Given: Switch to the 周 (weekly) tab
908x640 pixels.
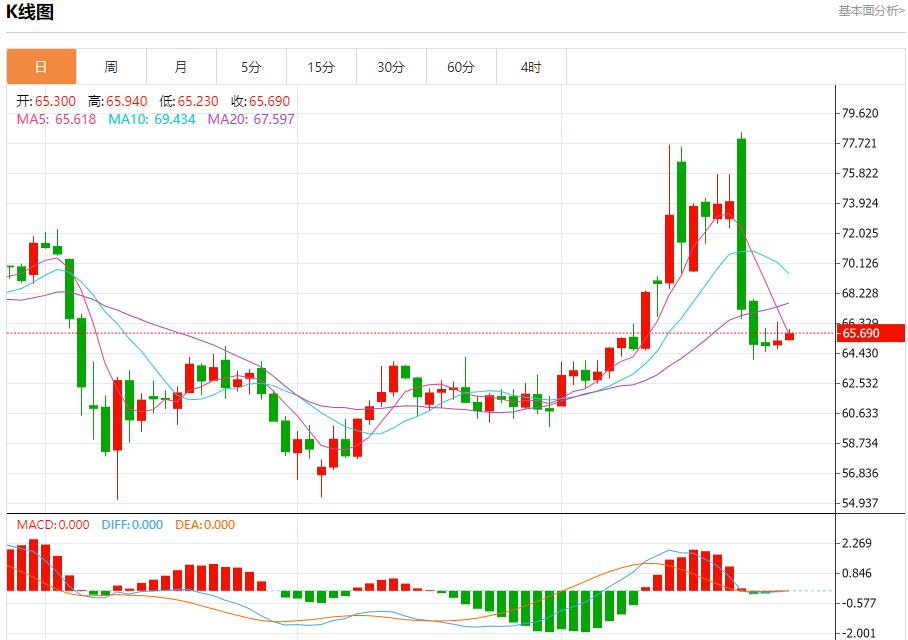Looking at the screenshot, I should click(x=111, y=67).
